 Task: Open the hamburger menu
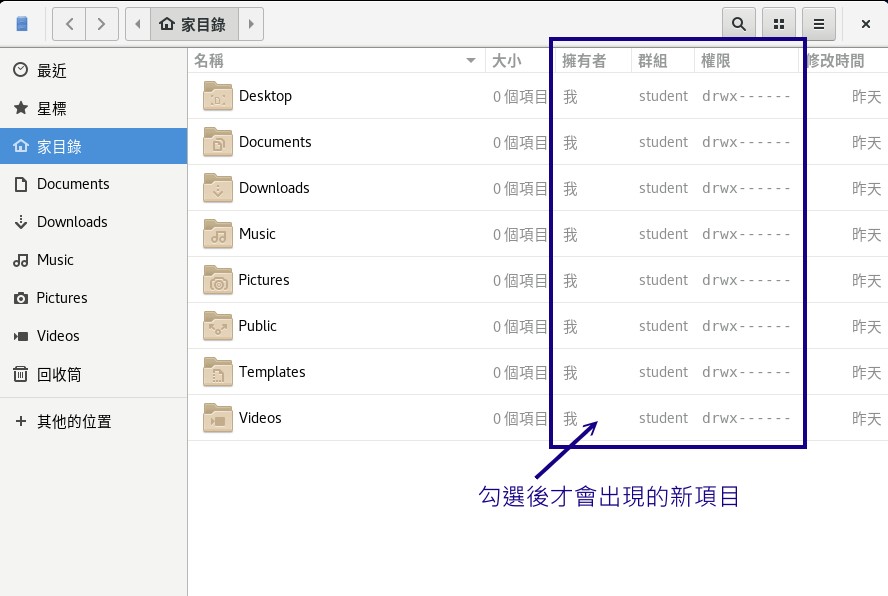coord(818,23)
